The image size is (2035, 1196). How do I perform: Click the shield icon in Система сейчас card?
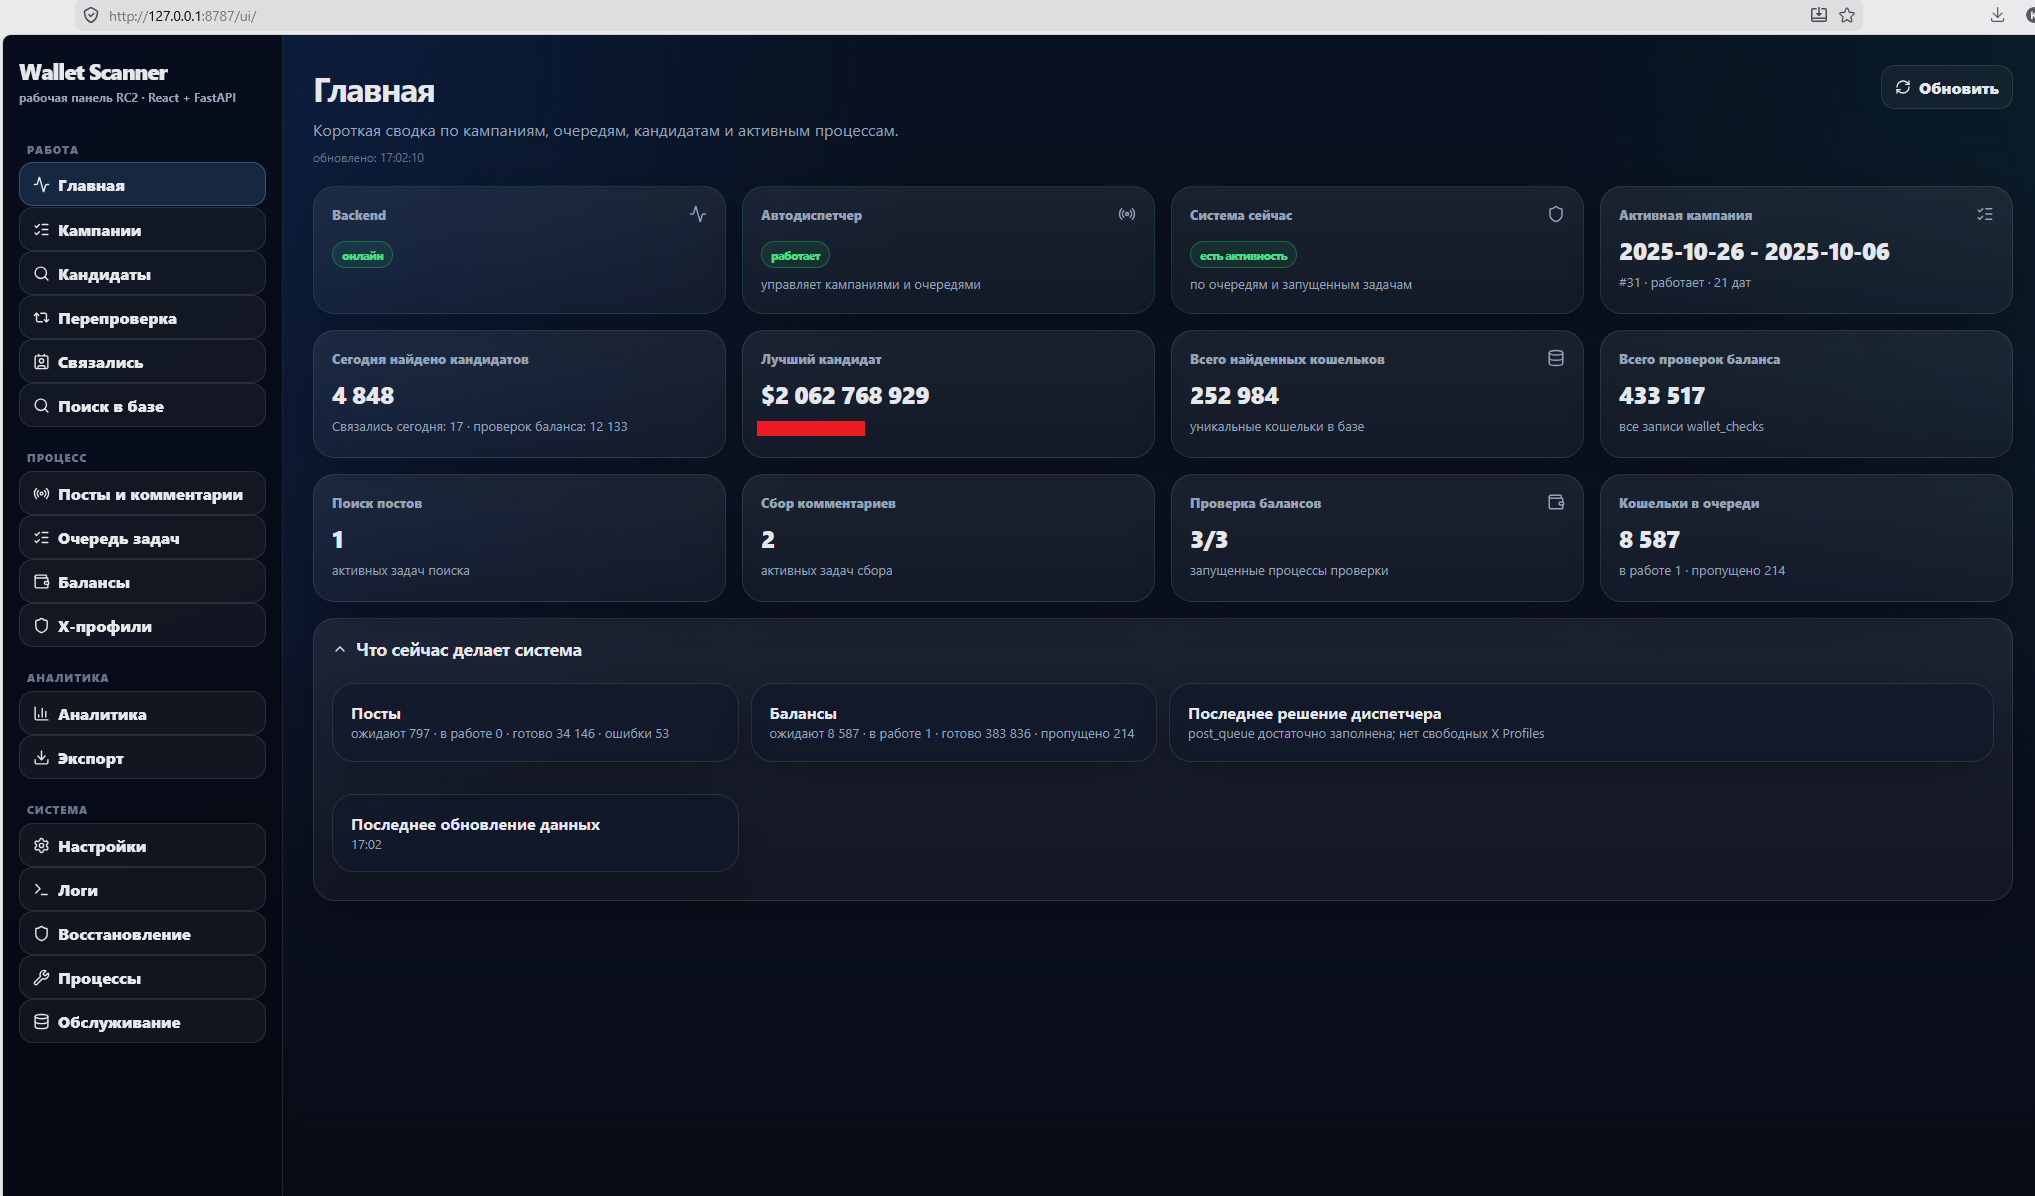(1556, 214)
